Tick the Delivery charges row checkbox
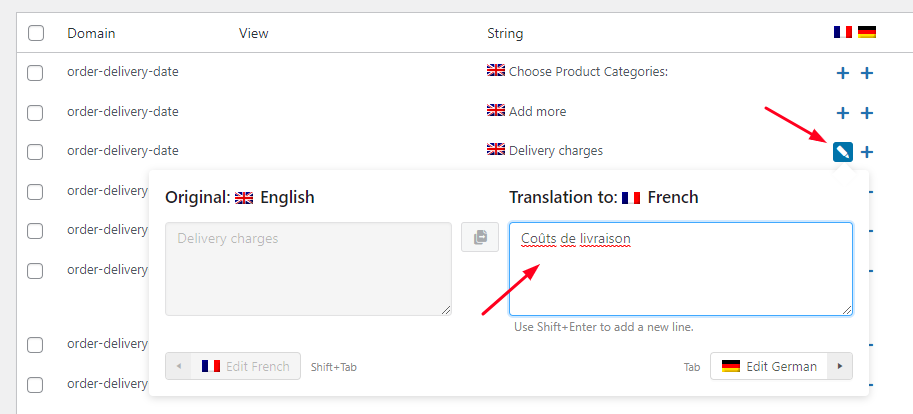Screen dimensions: 913x414 coord(36,152)
